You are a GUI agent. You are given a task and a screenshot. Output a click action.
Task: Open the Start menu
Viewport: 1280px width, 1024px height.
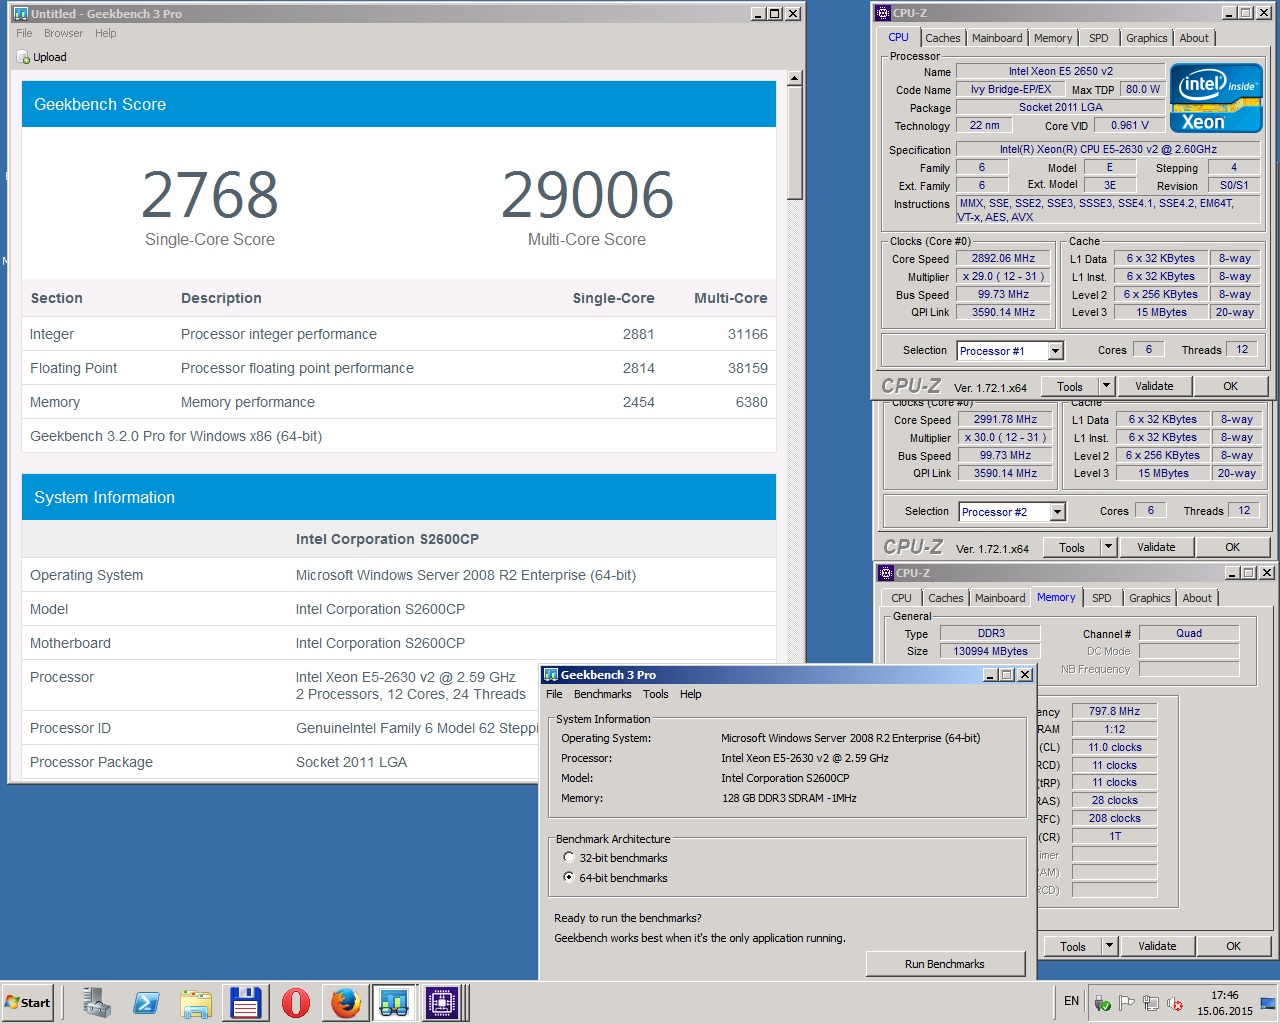(28, 1002)
